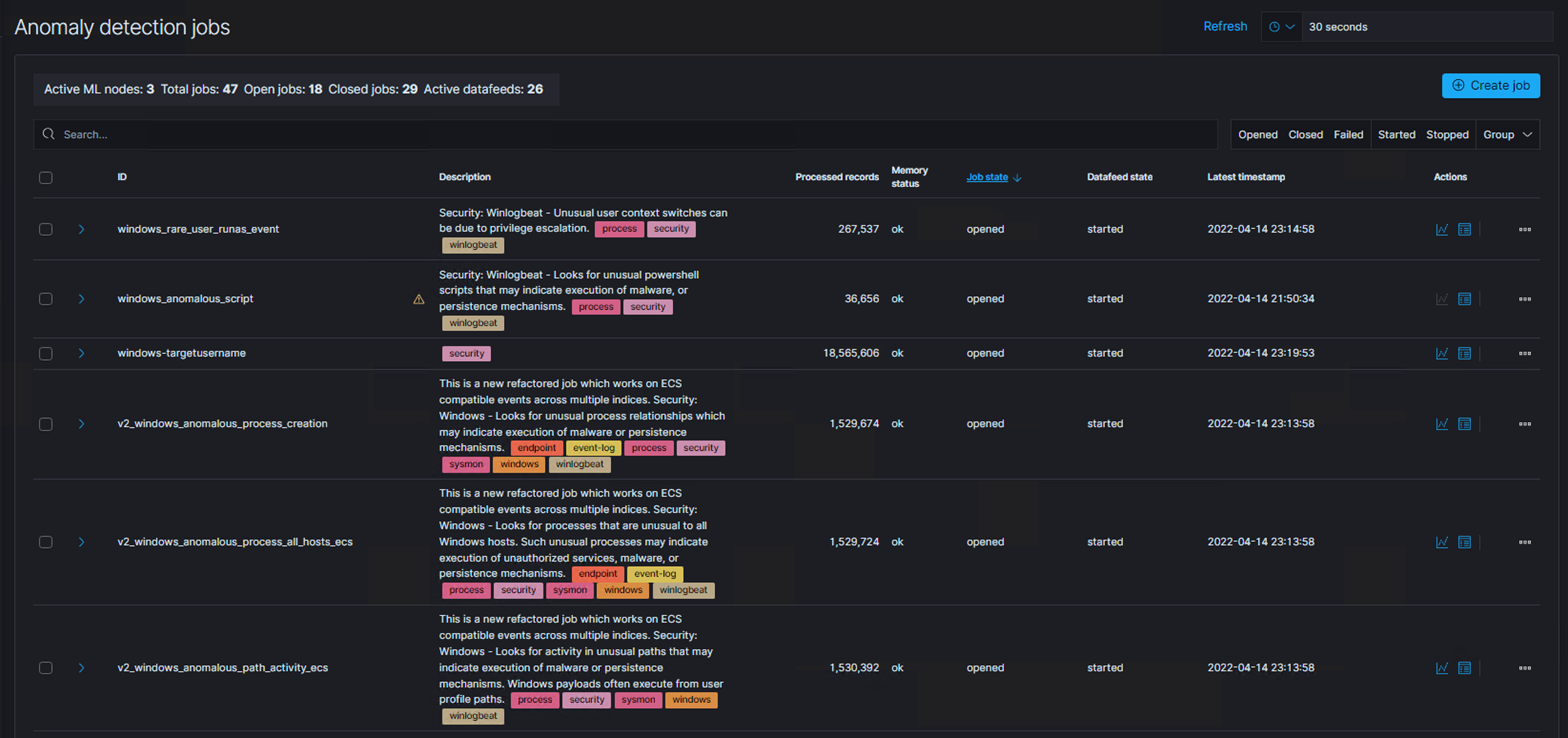Open the Group filter dropdown
The image size is (1568, 738).
click(1508, 134)
